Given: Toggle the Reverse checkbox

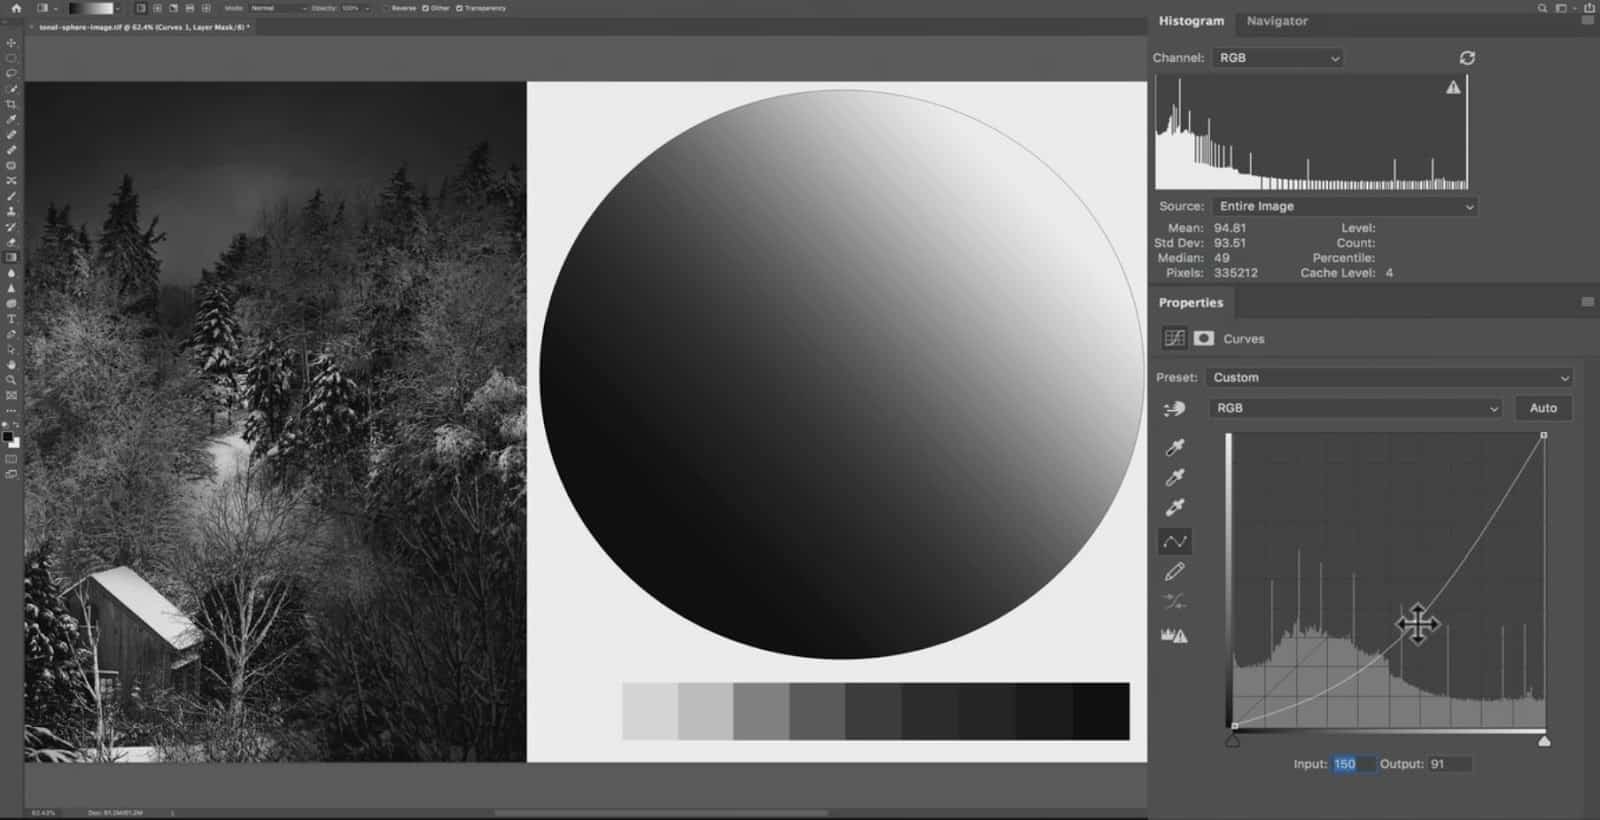Looking at the screenshot, I should [385, 8].
